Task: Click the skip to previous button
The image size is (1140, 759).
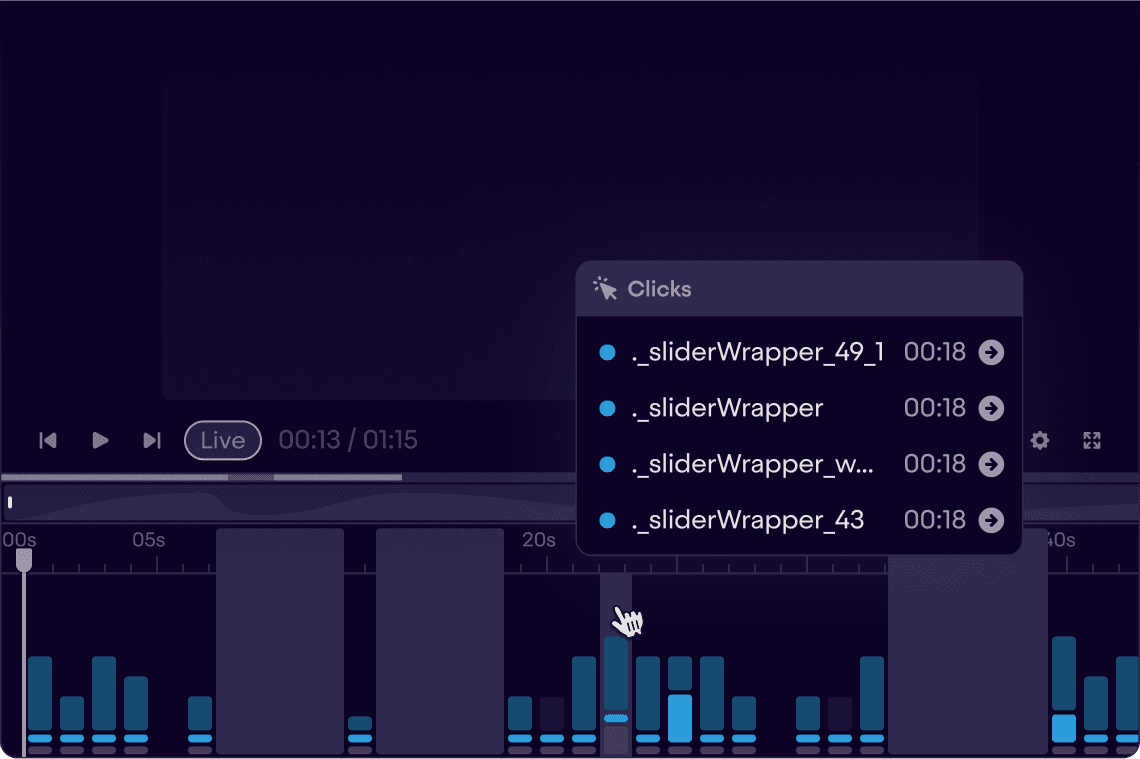Action: point(47,440)
